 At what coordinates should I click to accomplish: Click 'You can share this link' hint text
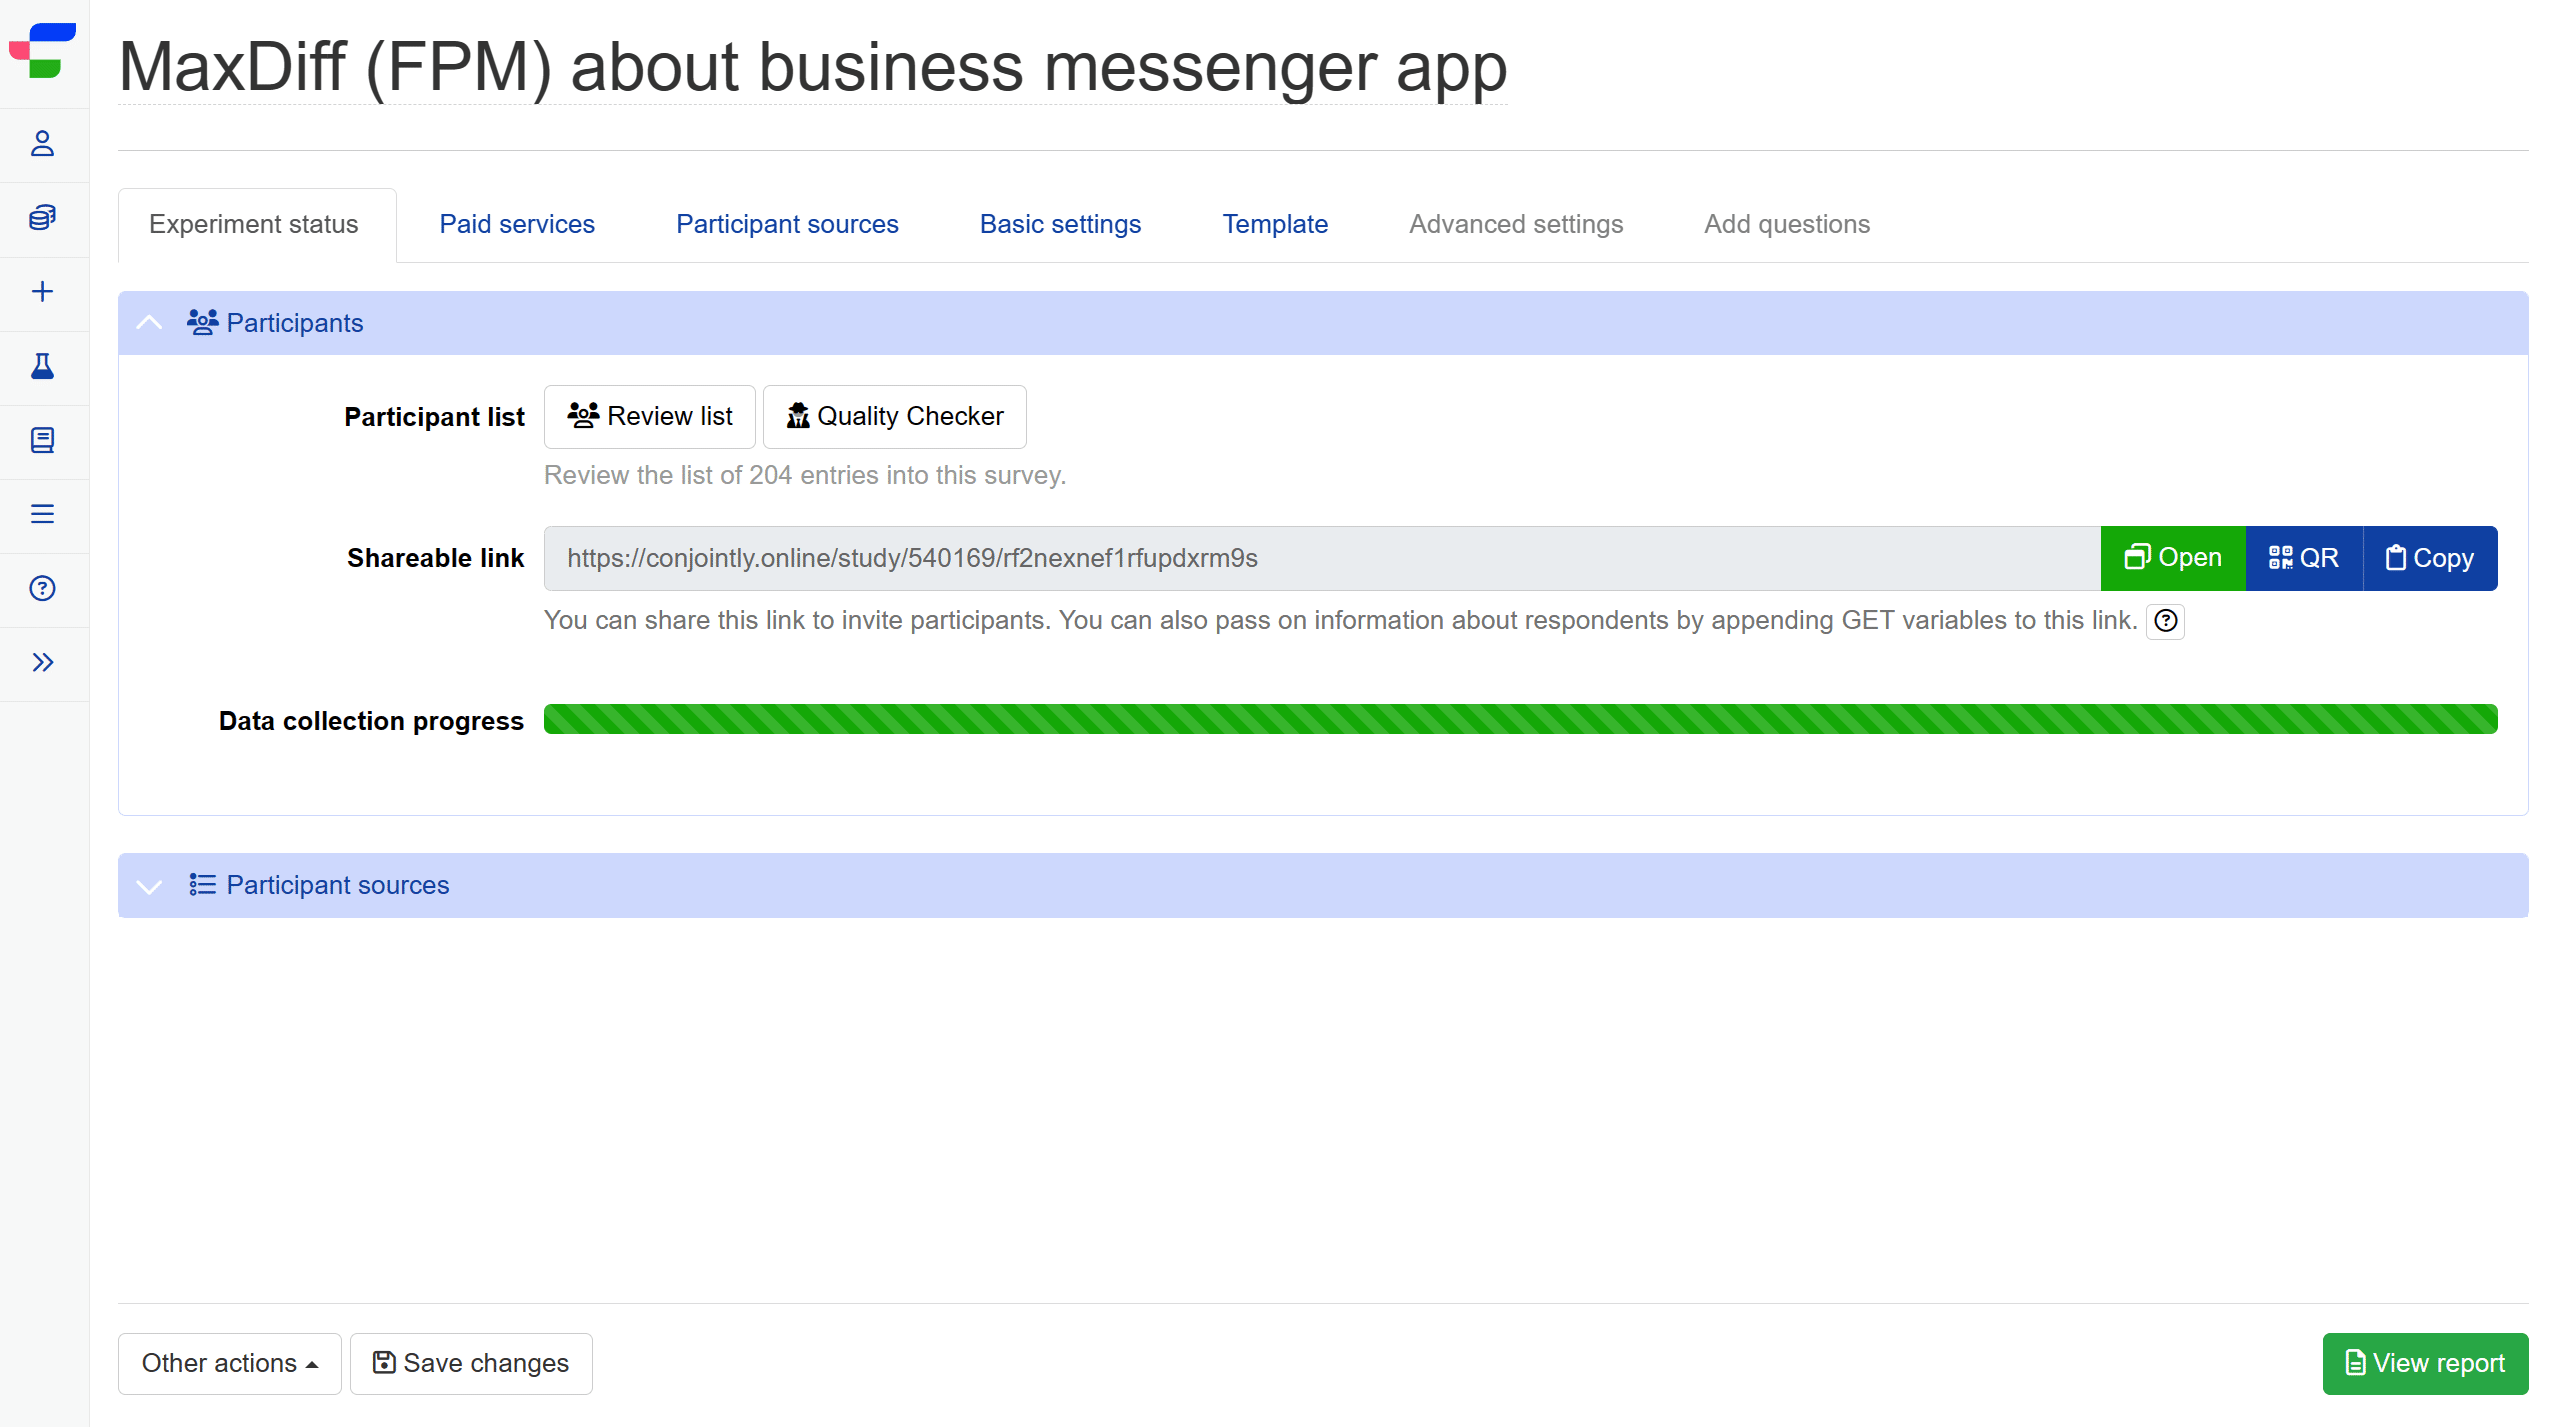[x=1340, y=621]
